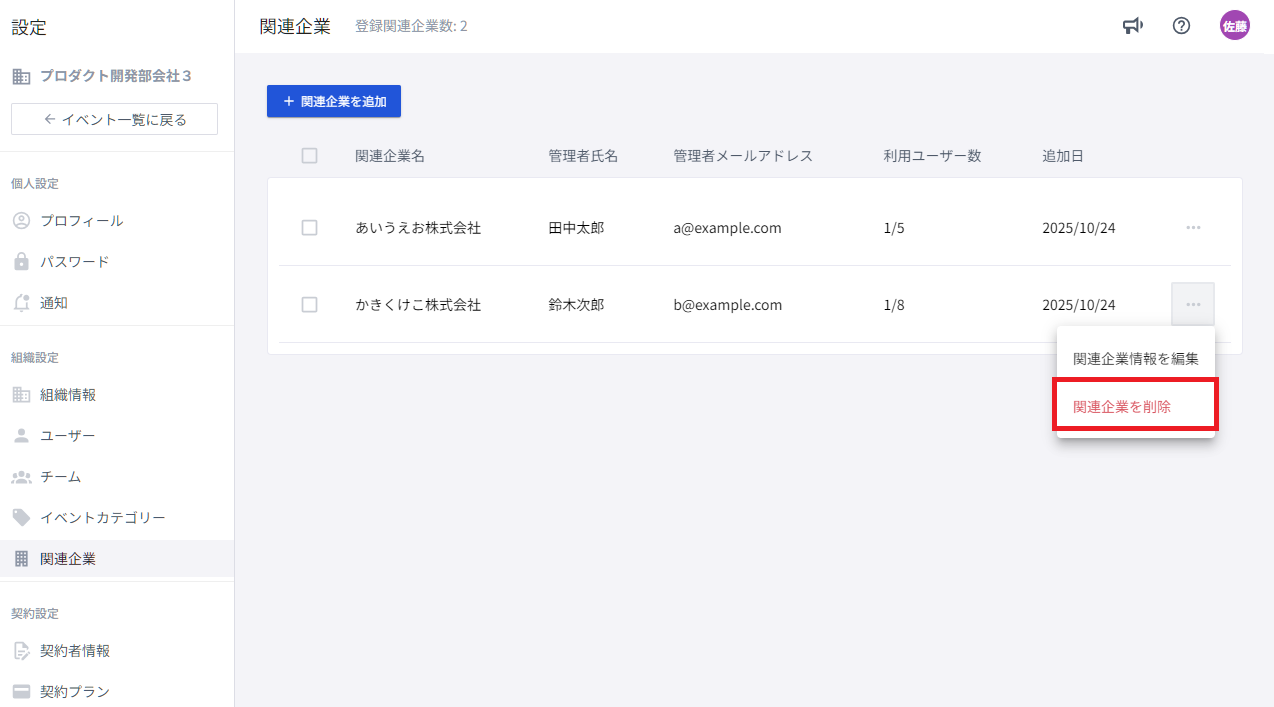
Task: Click the megaphone announcements icon
Action: [x=1132, y=26]
